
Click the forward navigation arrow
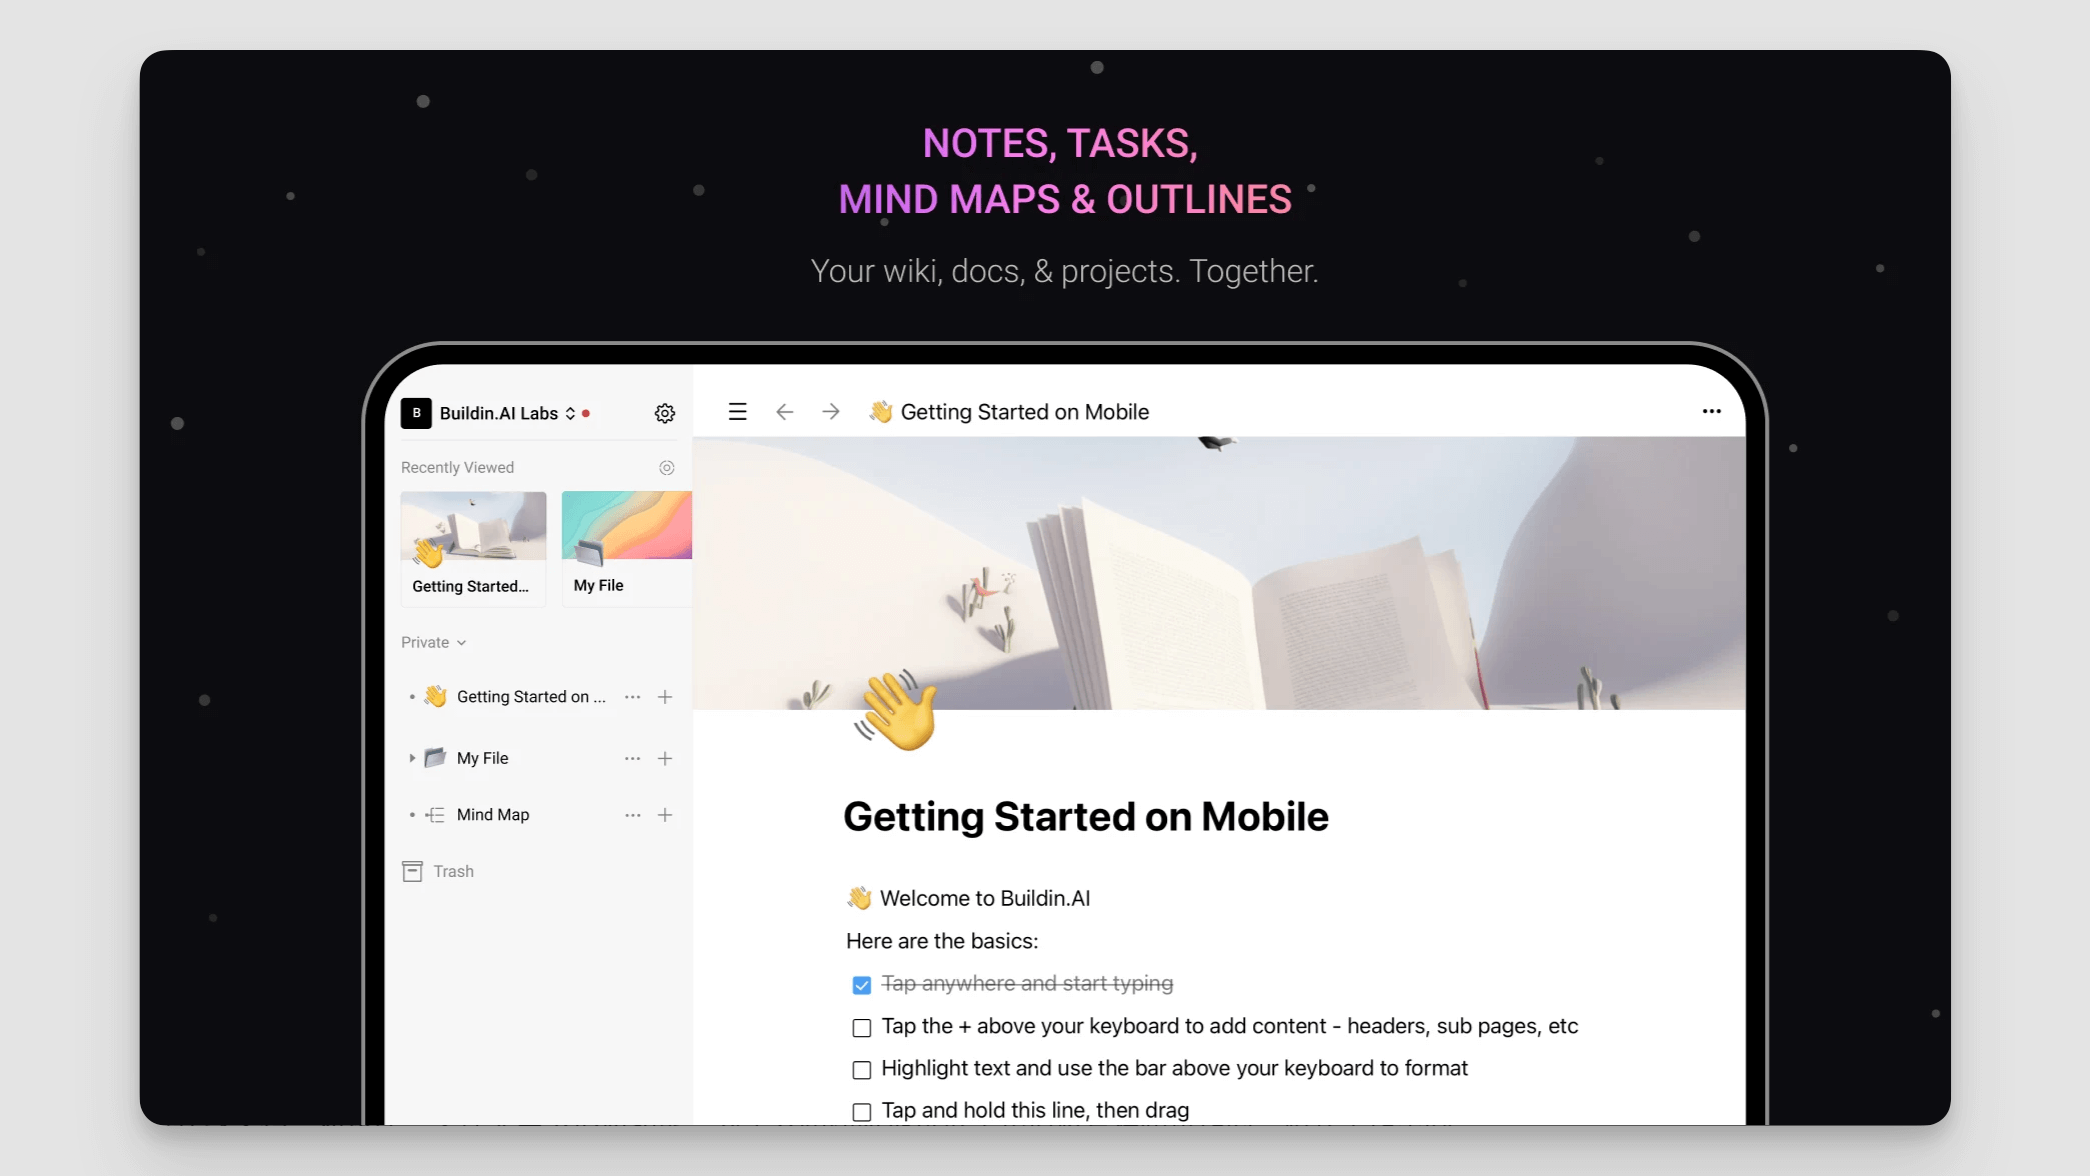(831, 412)
